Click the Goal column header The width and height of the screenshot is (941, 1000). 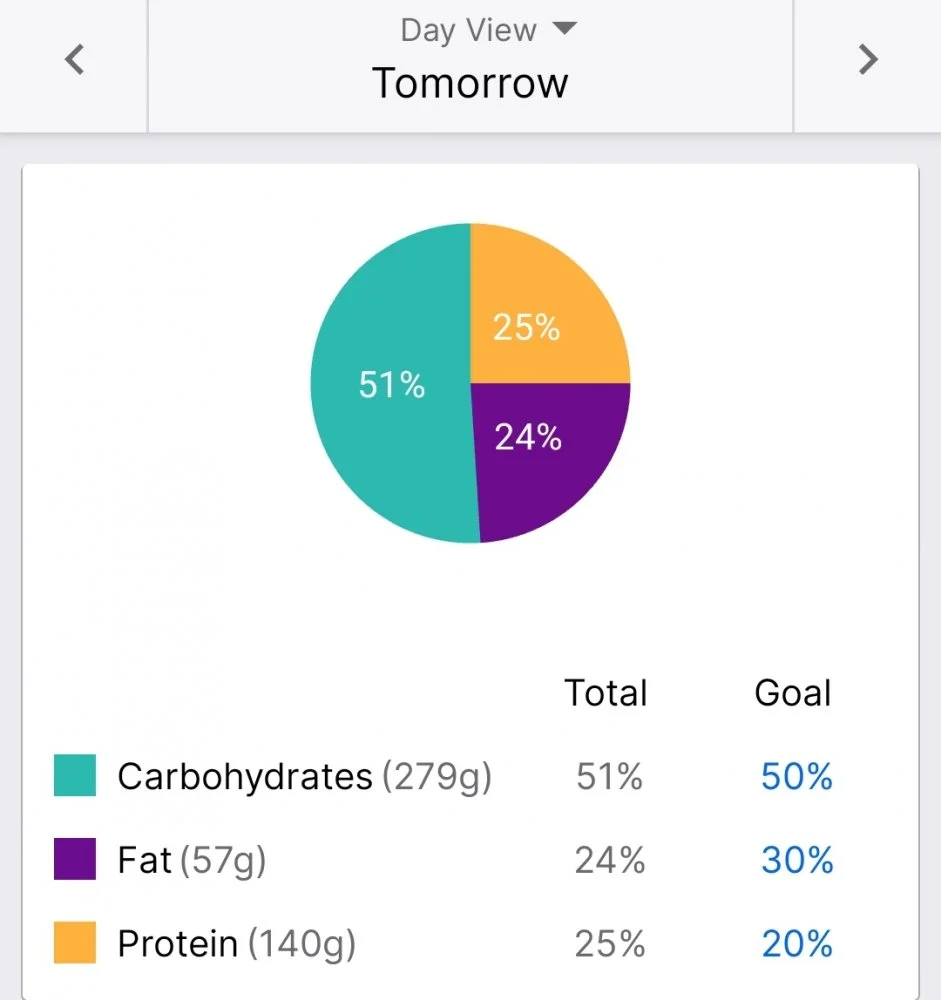[x=793, y=693]
